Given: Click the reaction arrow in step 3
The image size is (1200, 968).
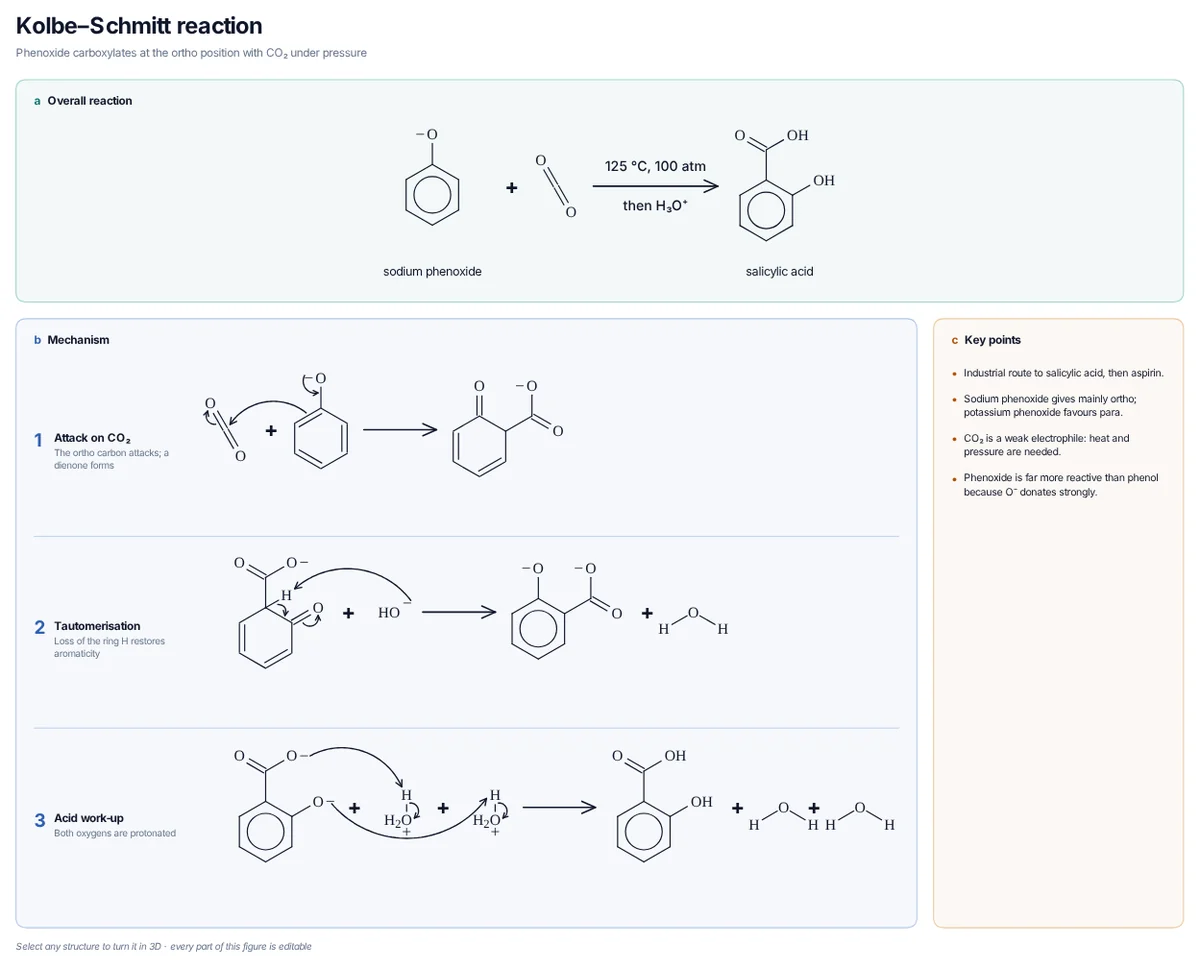Looking at the screenshot, I should point(559,808).
